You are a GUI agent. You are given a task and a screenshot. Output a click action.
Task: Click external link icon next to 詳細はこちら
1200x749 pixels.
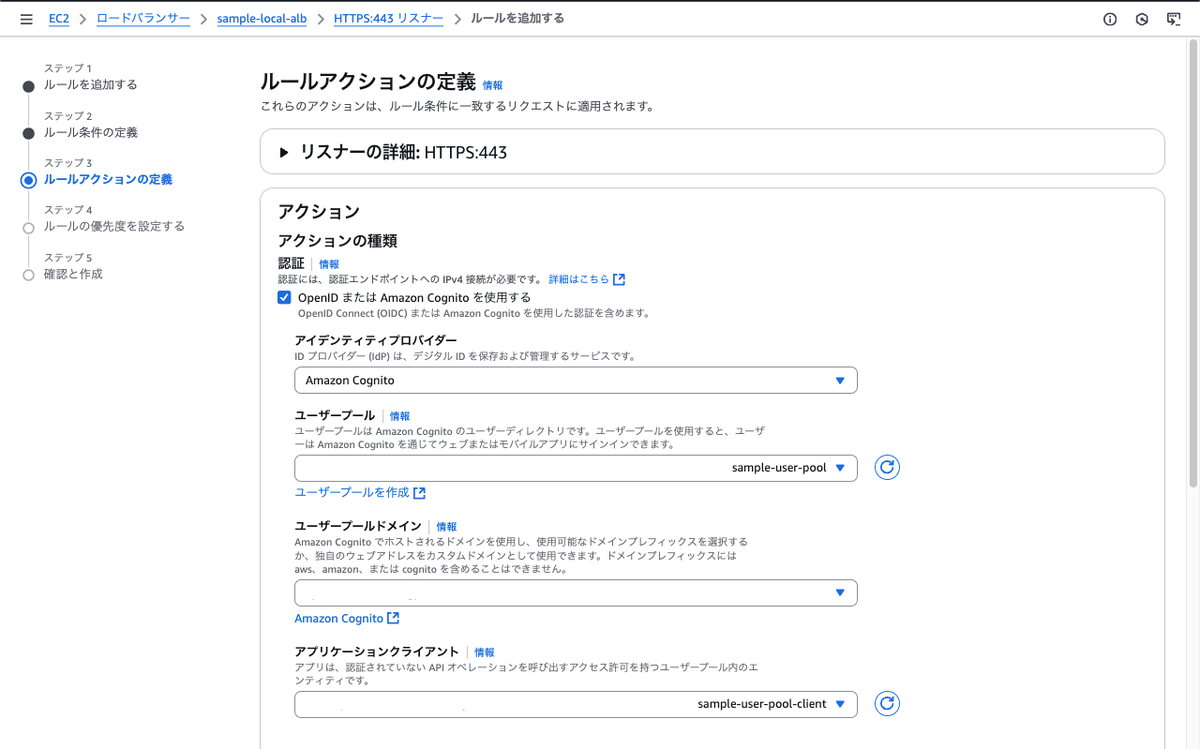[x=619, y=280]
